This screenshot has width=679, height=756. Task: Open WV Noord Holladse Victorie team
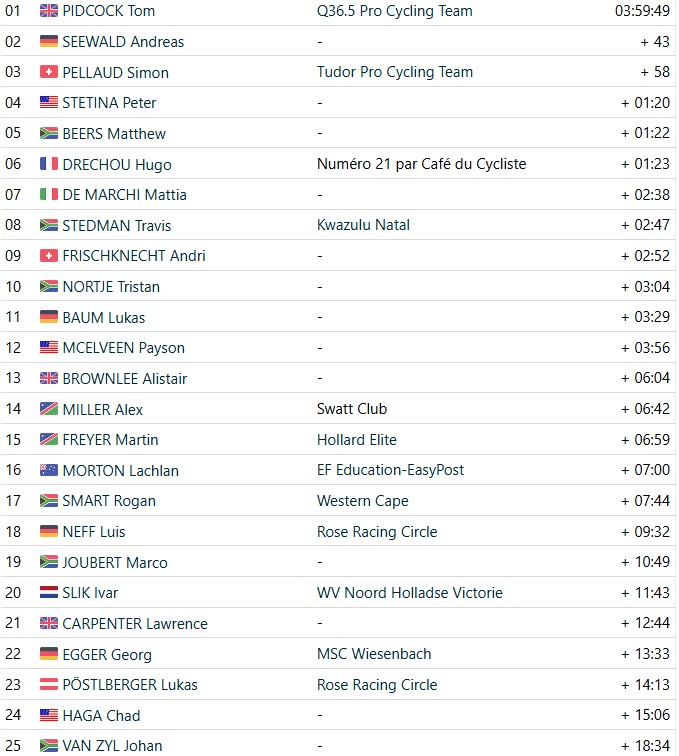pyautogui.click(x=409, y=593)
